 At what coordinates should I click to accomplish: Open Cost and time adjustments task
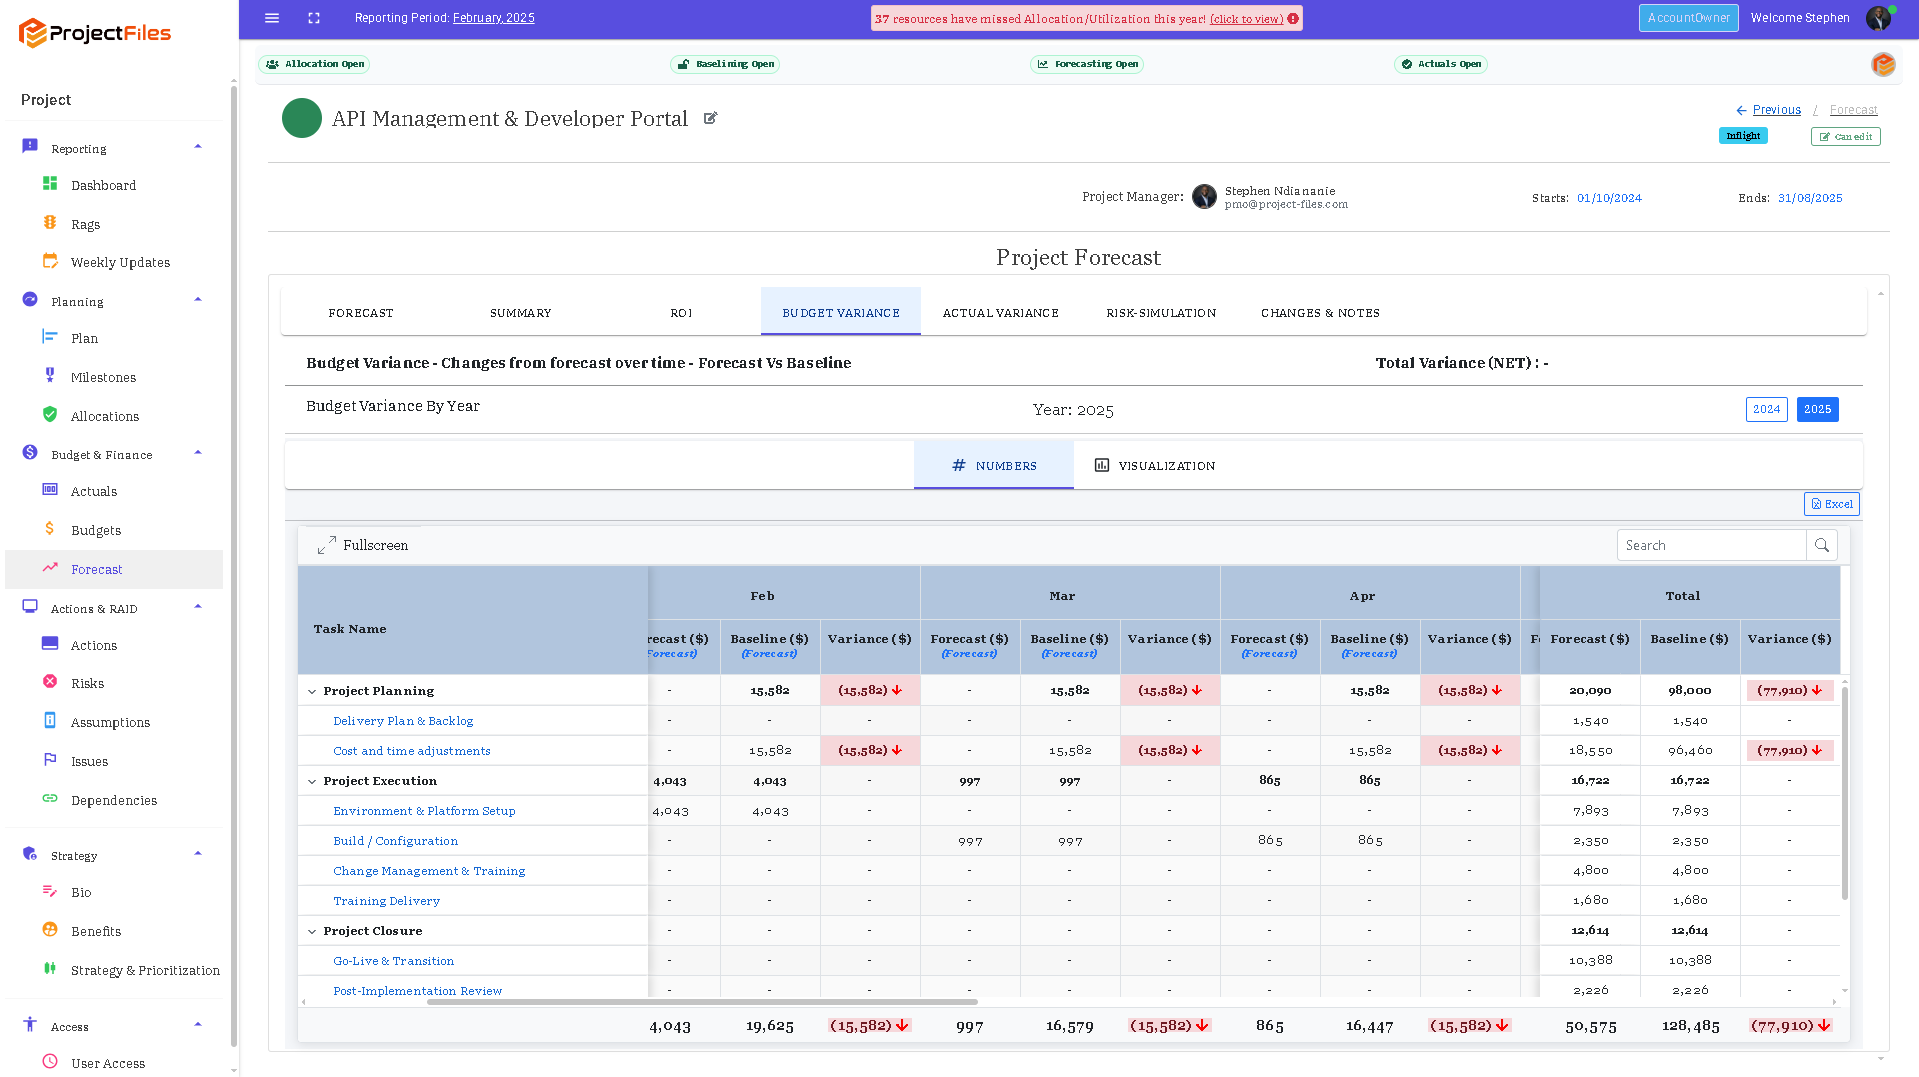click(412, 751)
